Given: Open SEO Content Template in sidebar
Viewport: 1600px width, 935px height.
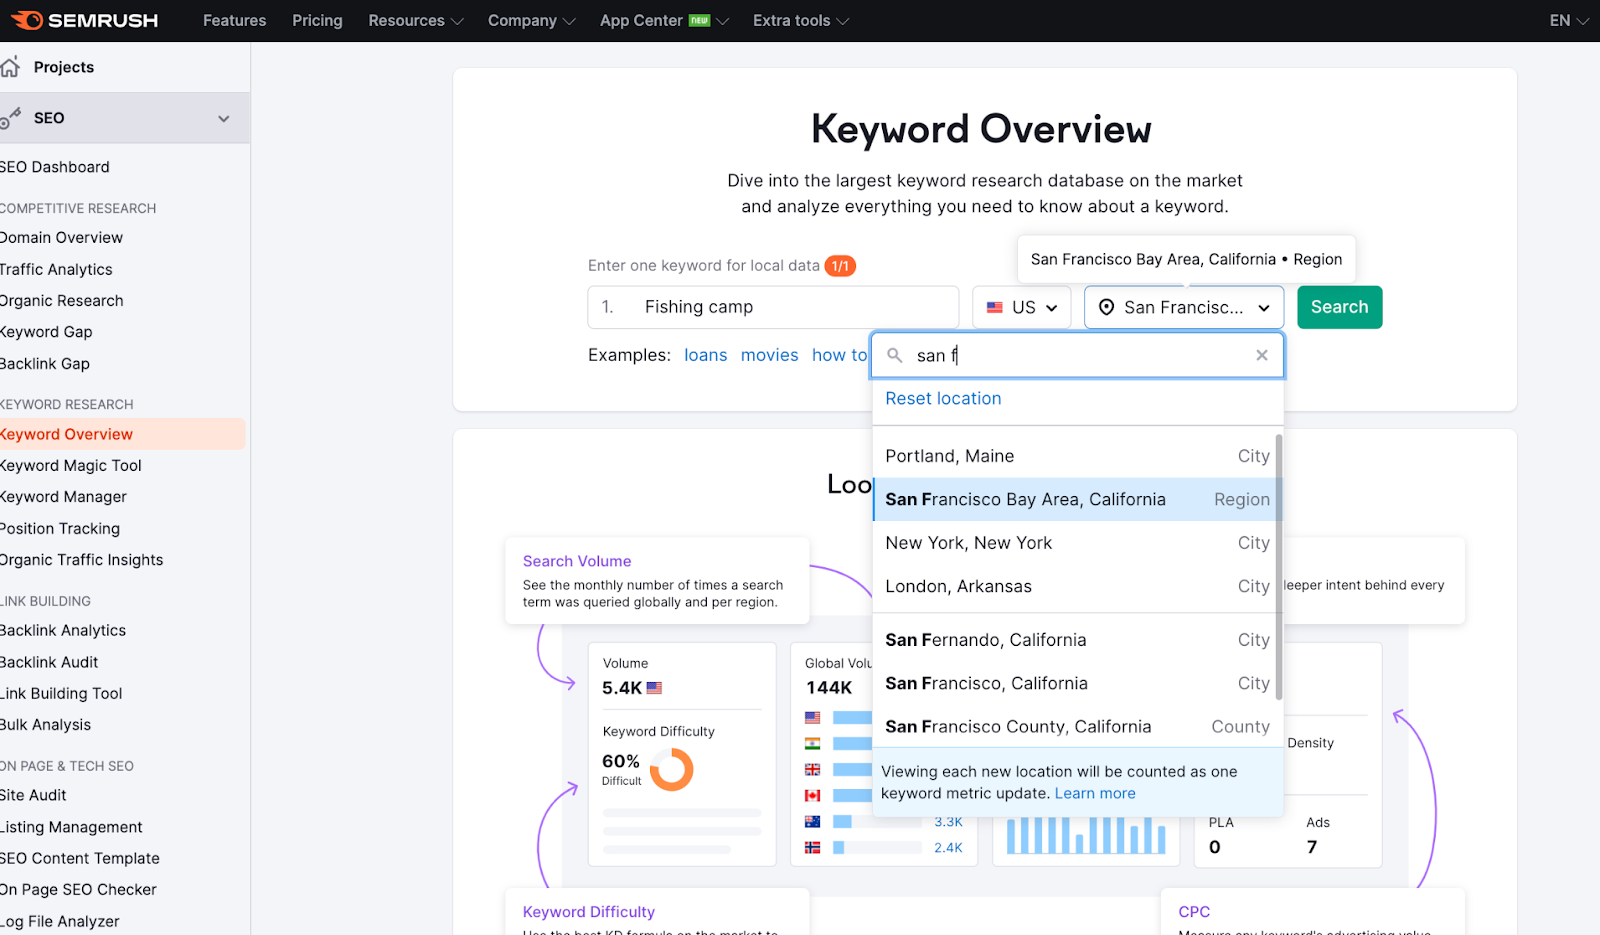Looking at the screenshot, I should pyautogui.click(x=80, y=858).
